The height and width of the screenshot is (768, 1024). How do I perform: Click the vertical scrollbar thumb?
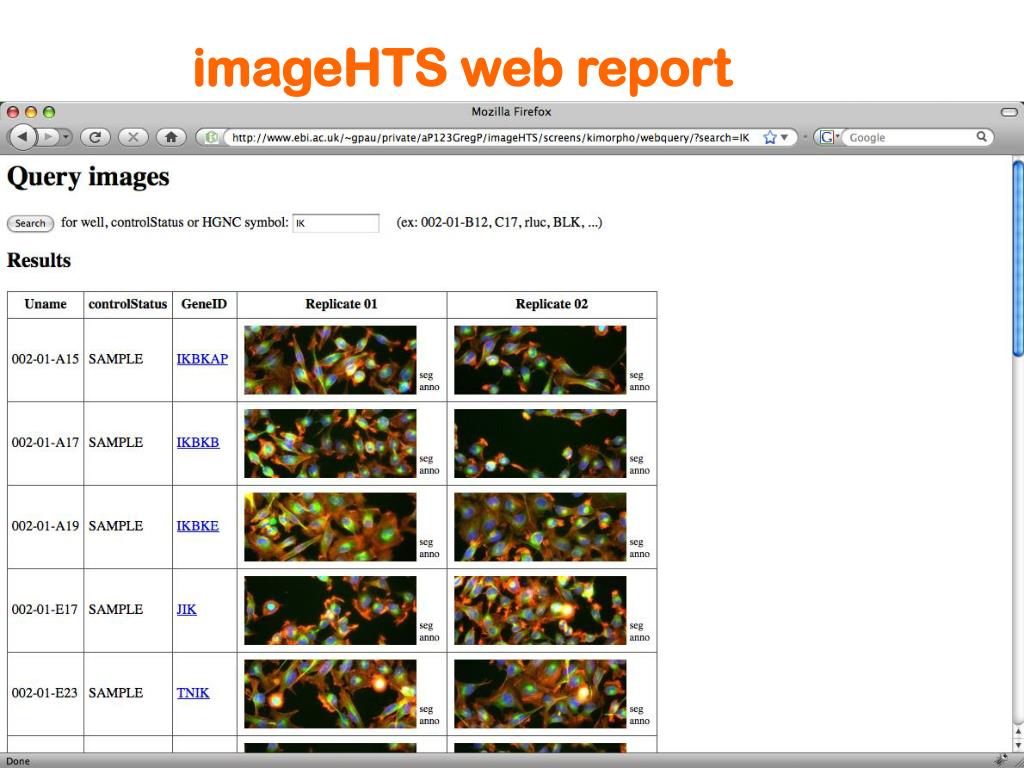click(1018, 259)
